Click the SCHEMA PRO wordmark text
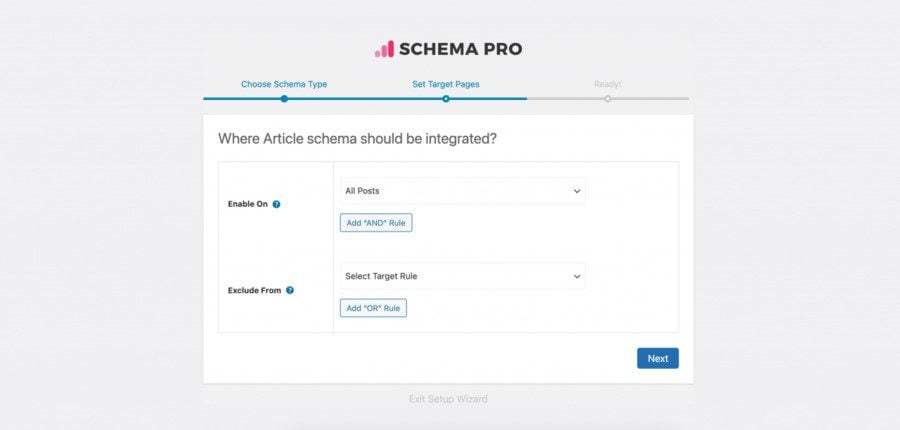The image size is (900, 430). pos(460,49)
